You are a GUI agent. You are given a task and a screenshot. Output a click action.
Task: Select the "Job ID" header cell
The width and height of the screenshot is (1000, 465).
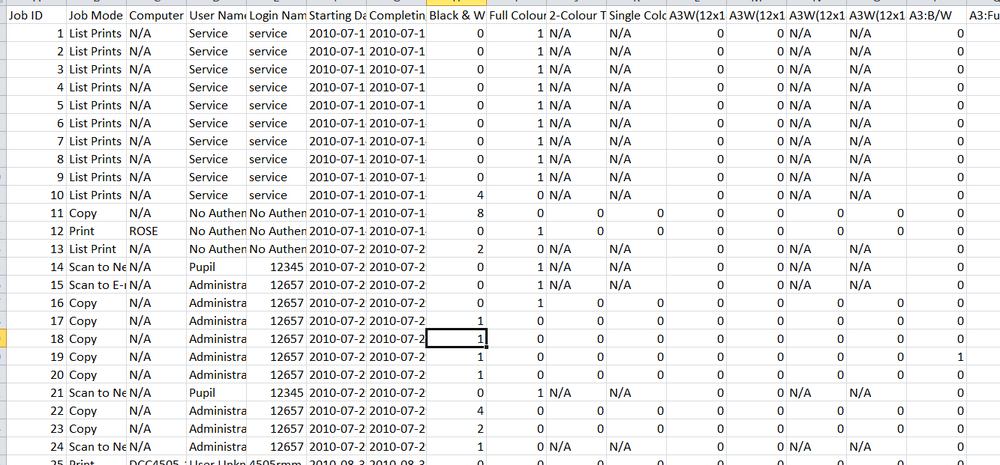(35, 15)
